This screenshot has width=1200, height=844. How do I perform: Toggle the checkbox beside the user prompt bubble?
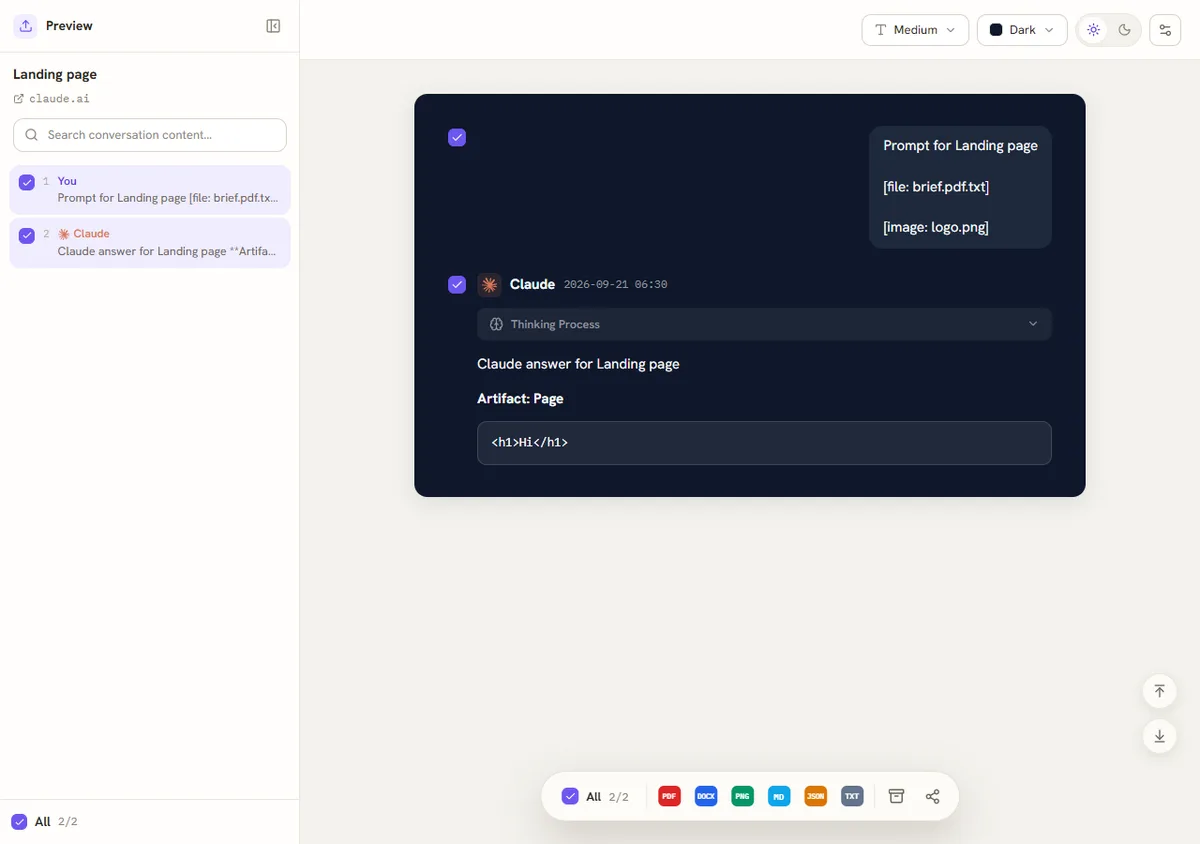(x=457, y=138)
